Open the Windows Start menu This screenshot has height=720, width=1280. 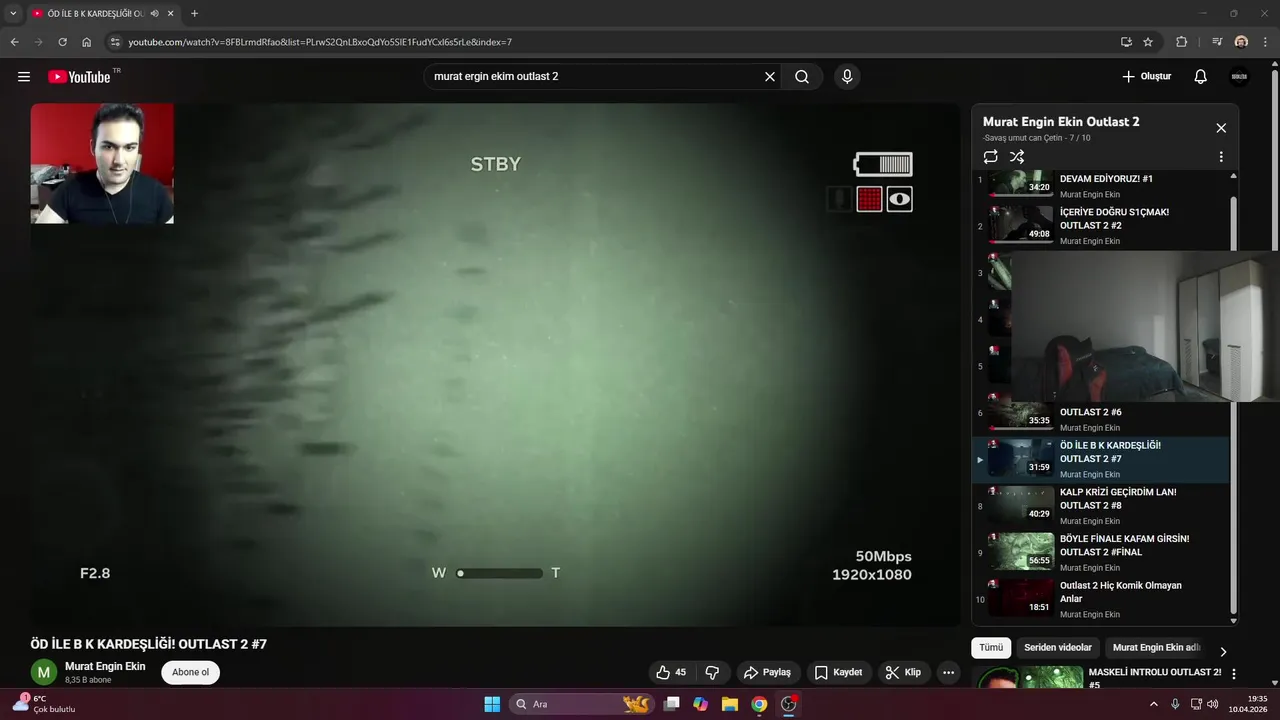(492, 704)
